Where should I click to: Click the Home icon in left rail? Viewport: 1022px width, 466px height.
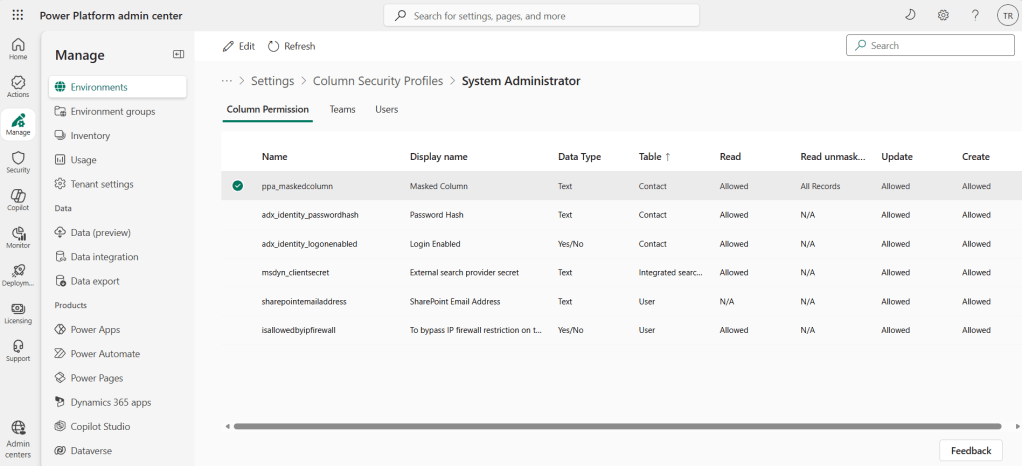18,49
